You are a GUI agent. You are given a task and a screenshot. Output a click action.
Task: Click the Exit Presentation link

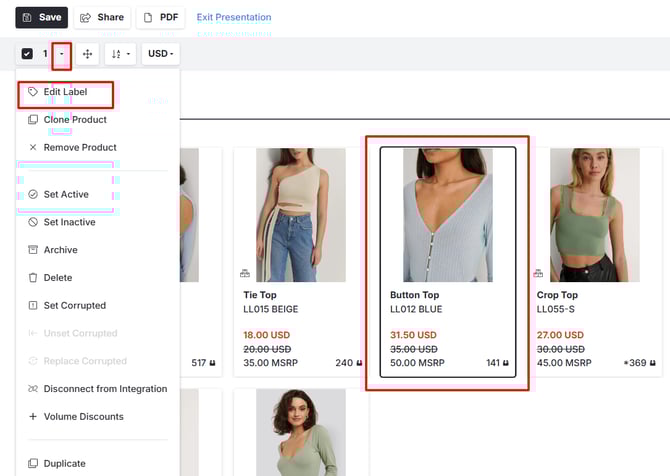(233, 17)
